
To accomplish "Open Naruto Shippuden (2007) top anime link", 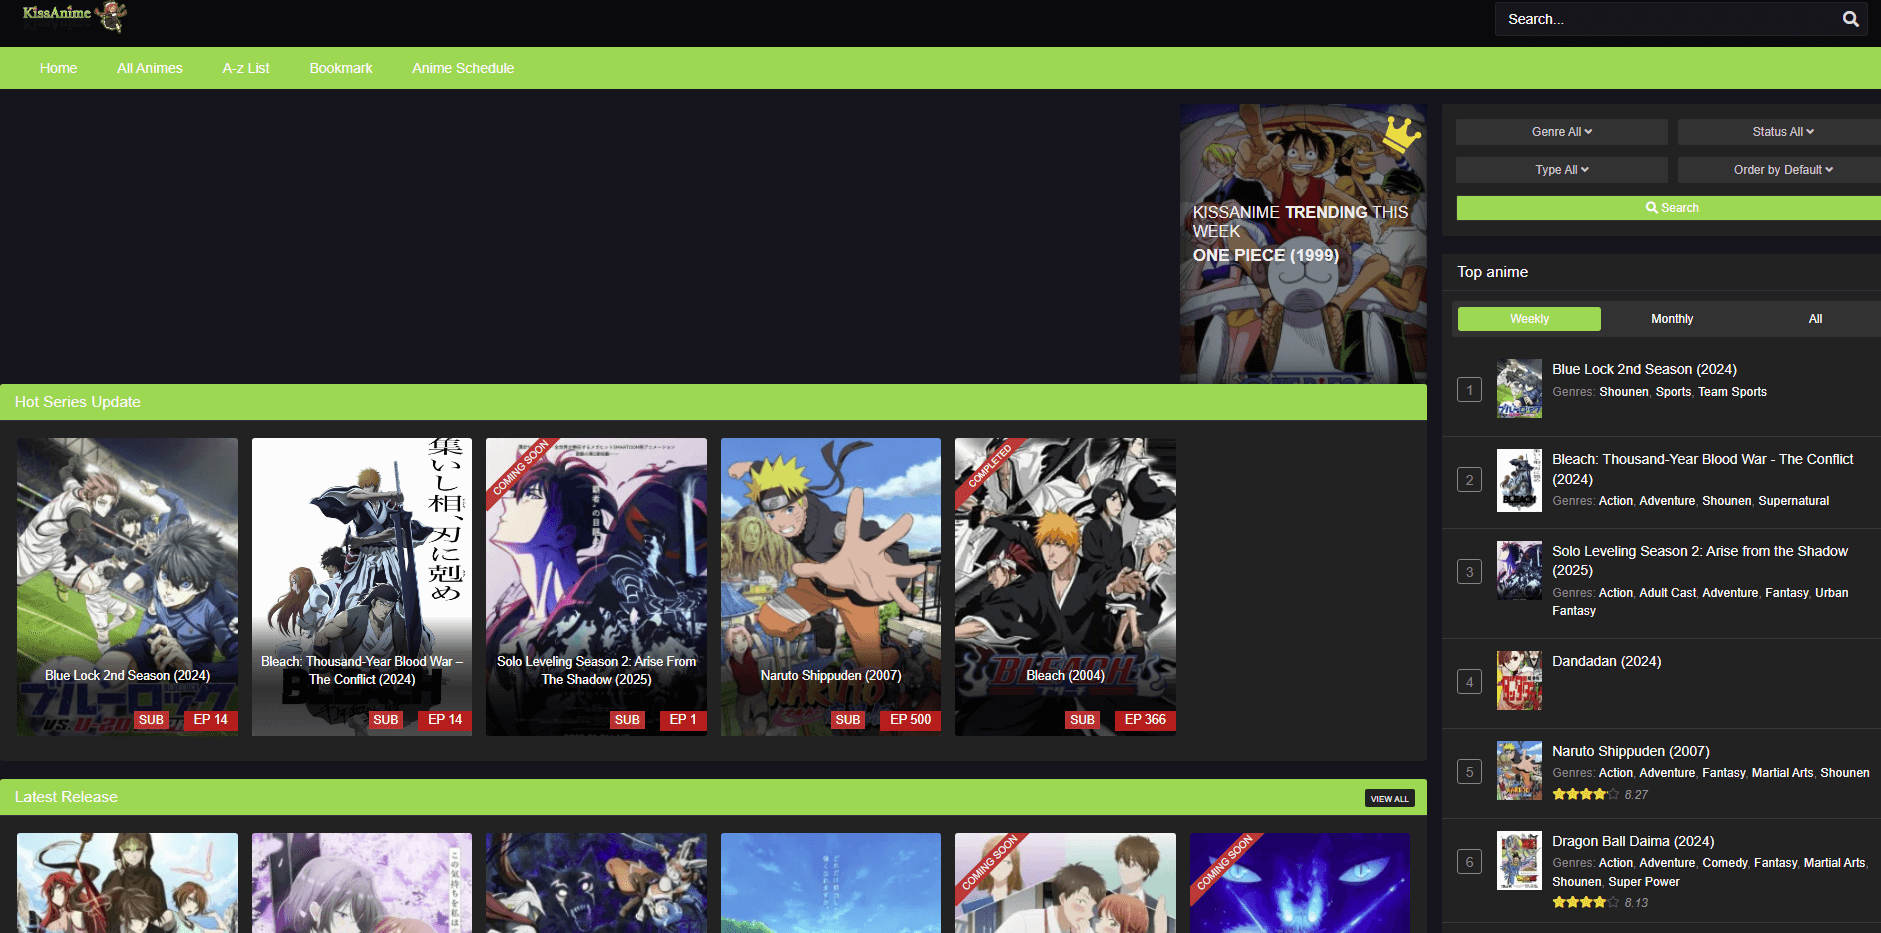I will tap(1631, 751).
